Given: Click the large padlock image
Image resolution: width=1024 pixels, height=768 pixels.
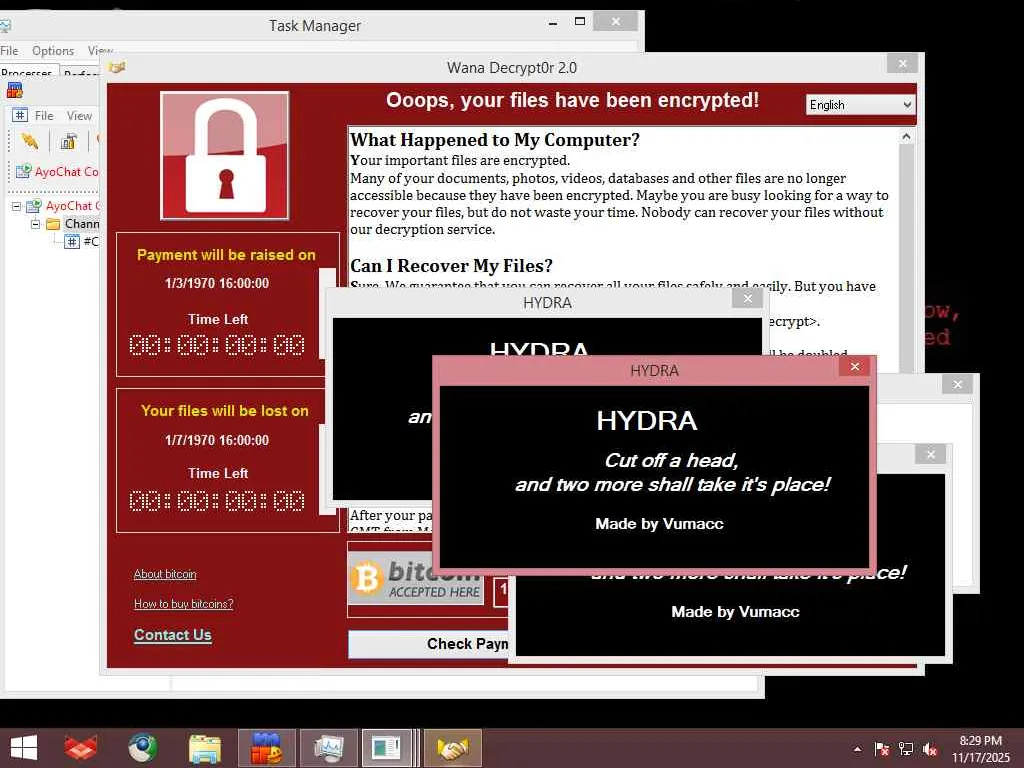Looking at the screenshot, I should [x=225, y=155].
